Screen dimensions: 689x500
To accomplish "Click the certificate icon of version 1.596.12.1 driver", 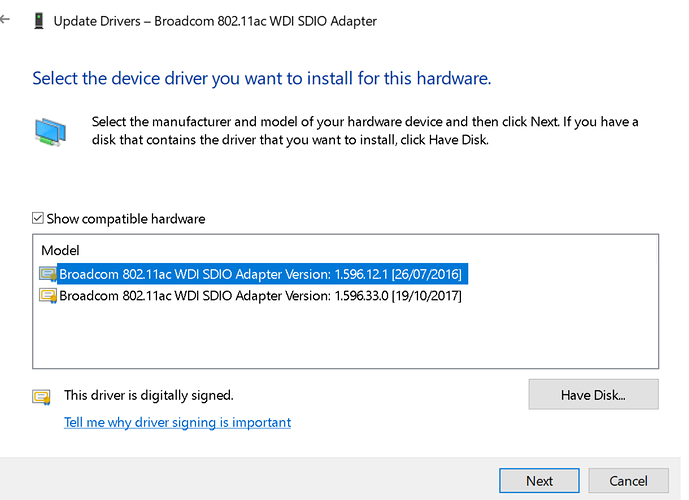I will click(x=48, y=274).
